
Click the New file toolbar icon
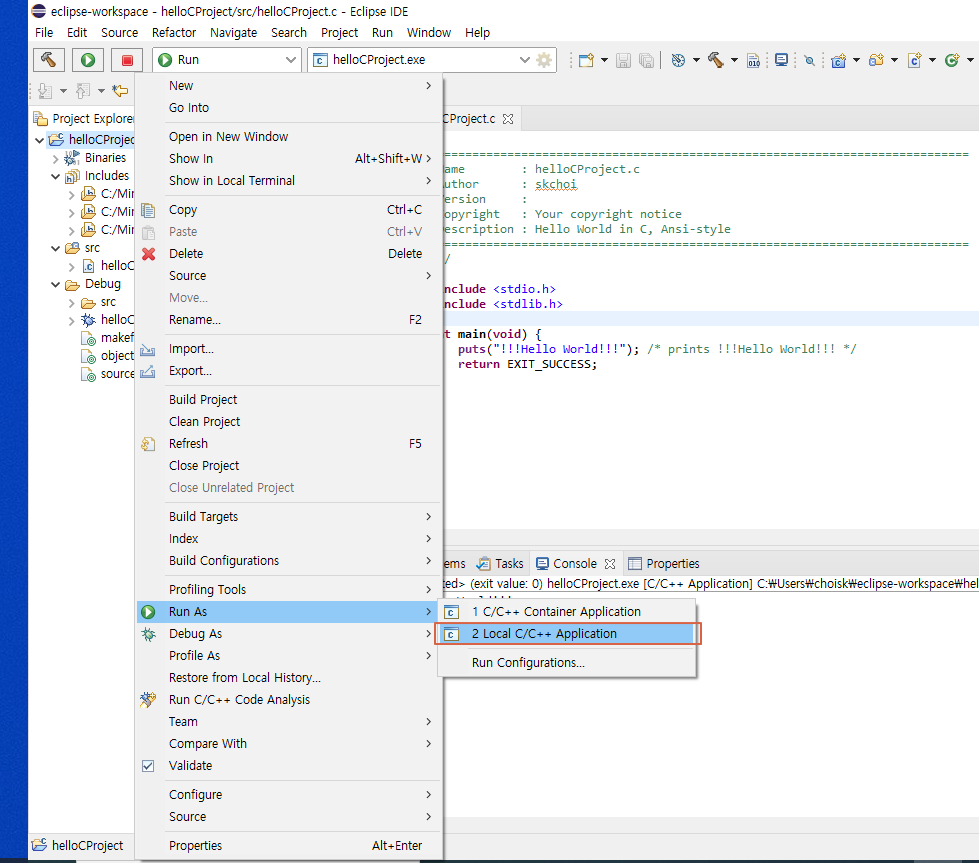[x=586, y=60]
